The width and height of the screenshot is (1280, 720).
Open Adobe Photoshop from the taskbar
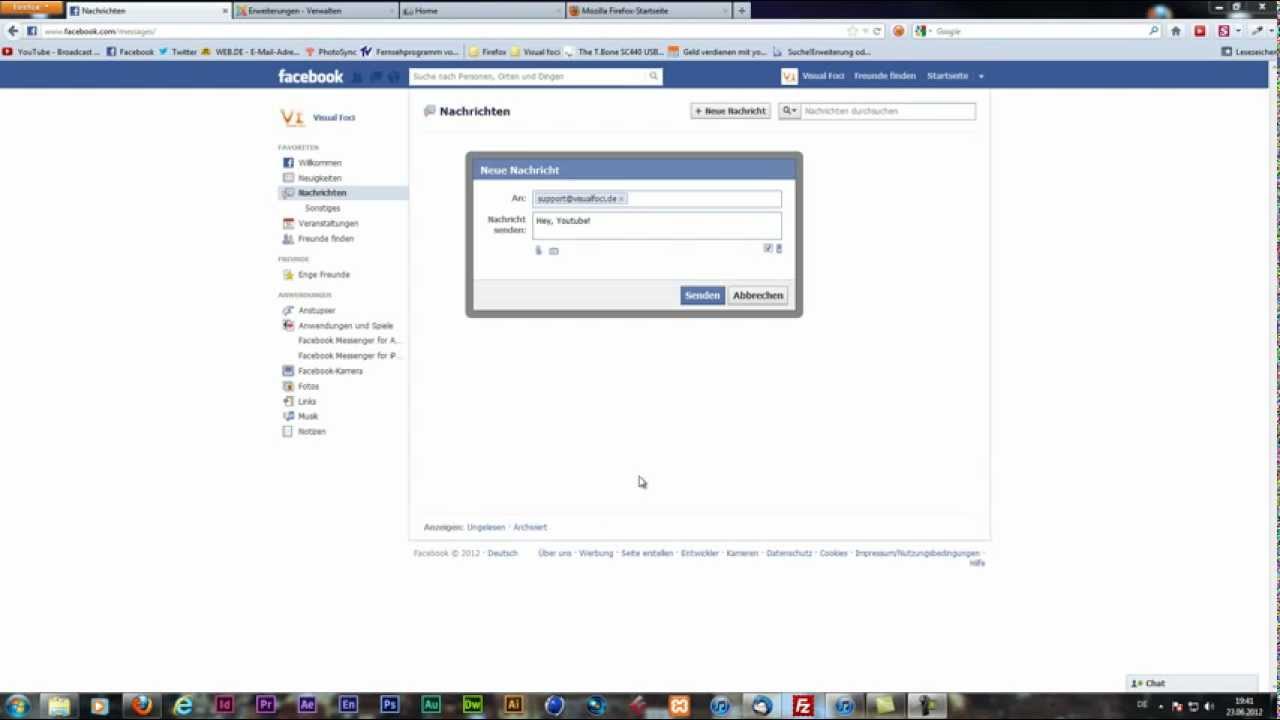click(x=389, y=706)
